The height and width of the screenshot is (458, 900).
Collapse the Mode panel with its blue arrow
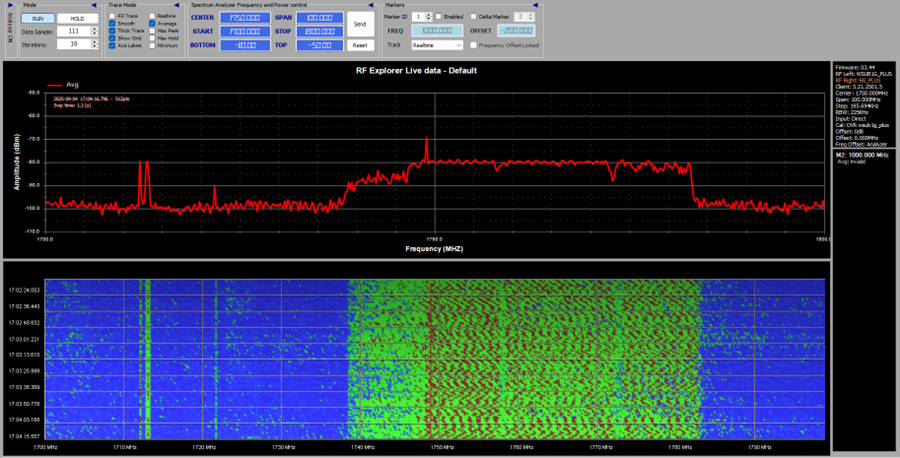pyautogui.click(x=96, y=5)
